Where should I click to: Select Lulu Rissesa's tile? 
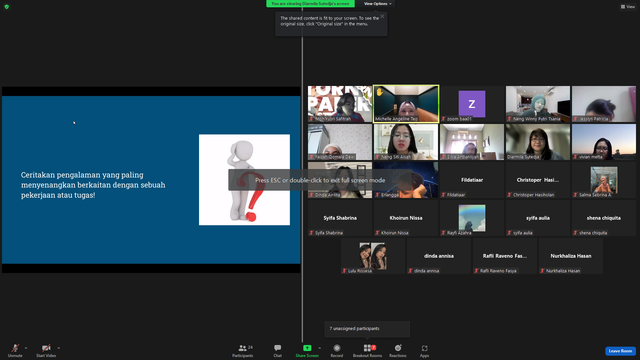tap(373, 256)
